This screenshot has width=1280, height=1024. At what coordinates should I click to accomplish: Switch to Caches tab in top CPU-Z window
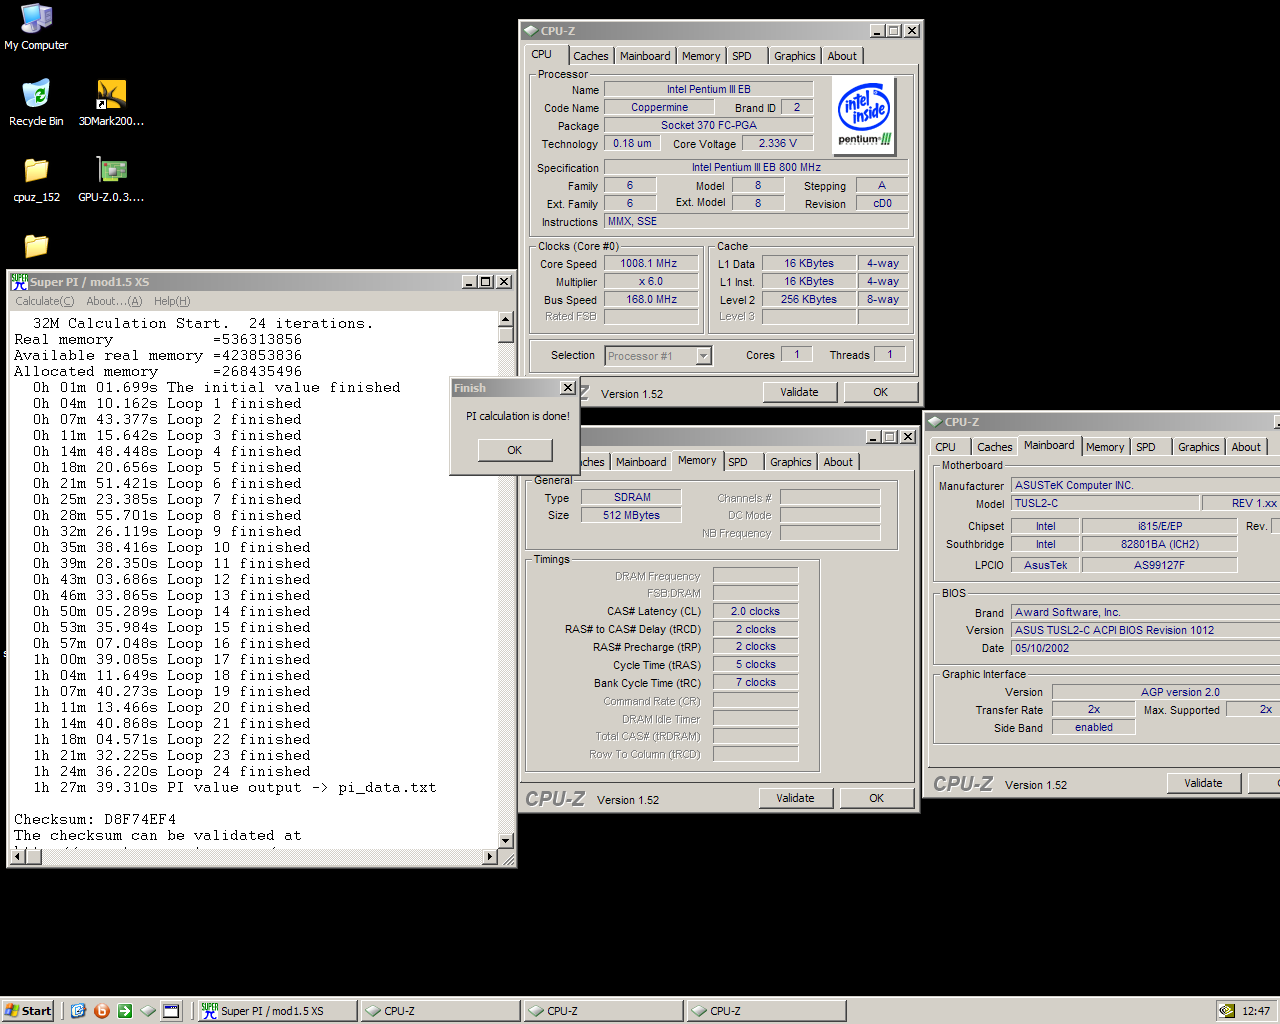[590, 56]
